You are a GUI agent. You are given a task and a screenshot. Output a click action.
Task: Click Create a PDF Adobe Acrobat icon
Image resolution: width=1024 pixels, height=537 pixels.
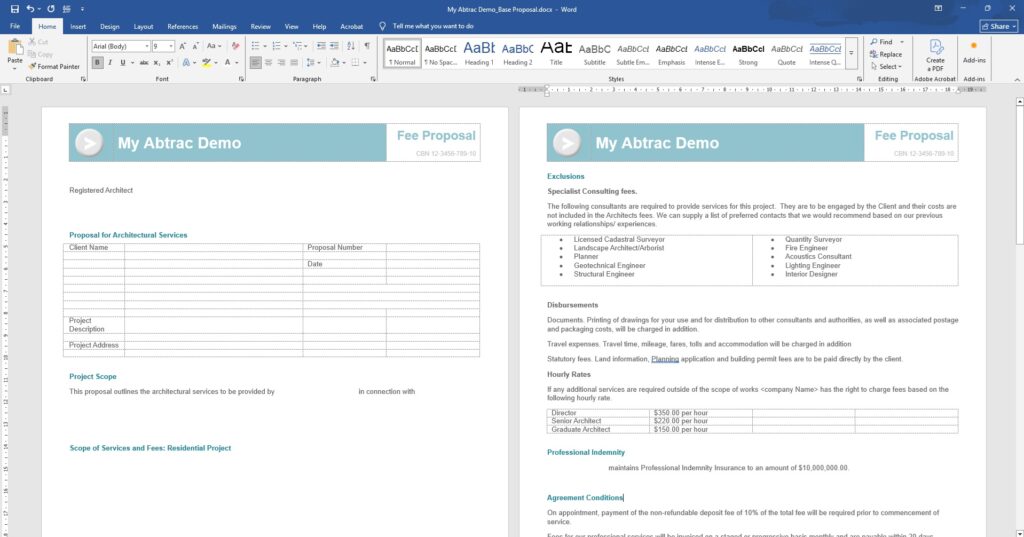(935, 54)
